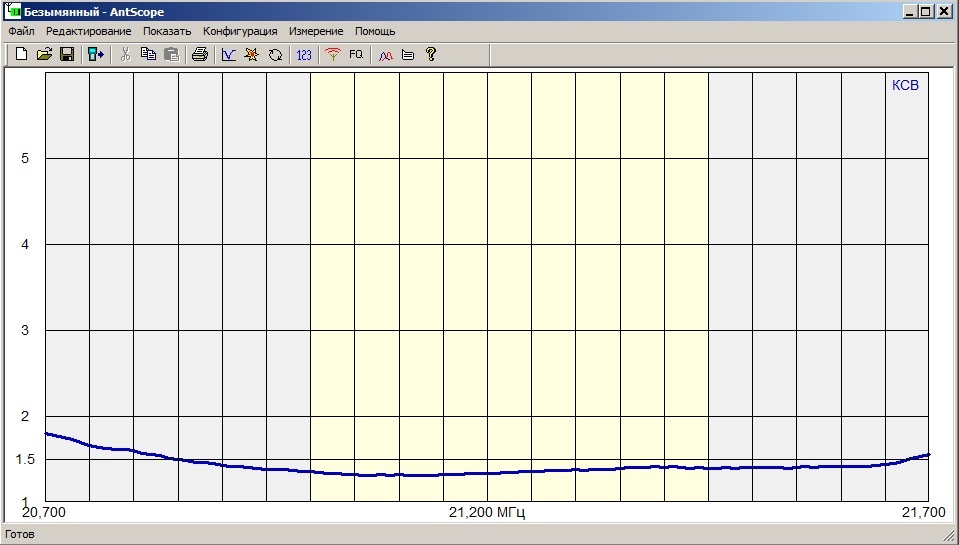Click the Cut scissors icon
959x545 pixels.
pyautogui.click(x=125, y=54)
